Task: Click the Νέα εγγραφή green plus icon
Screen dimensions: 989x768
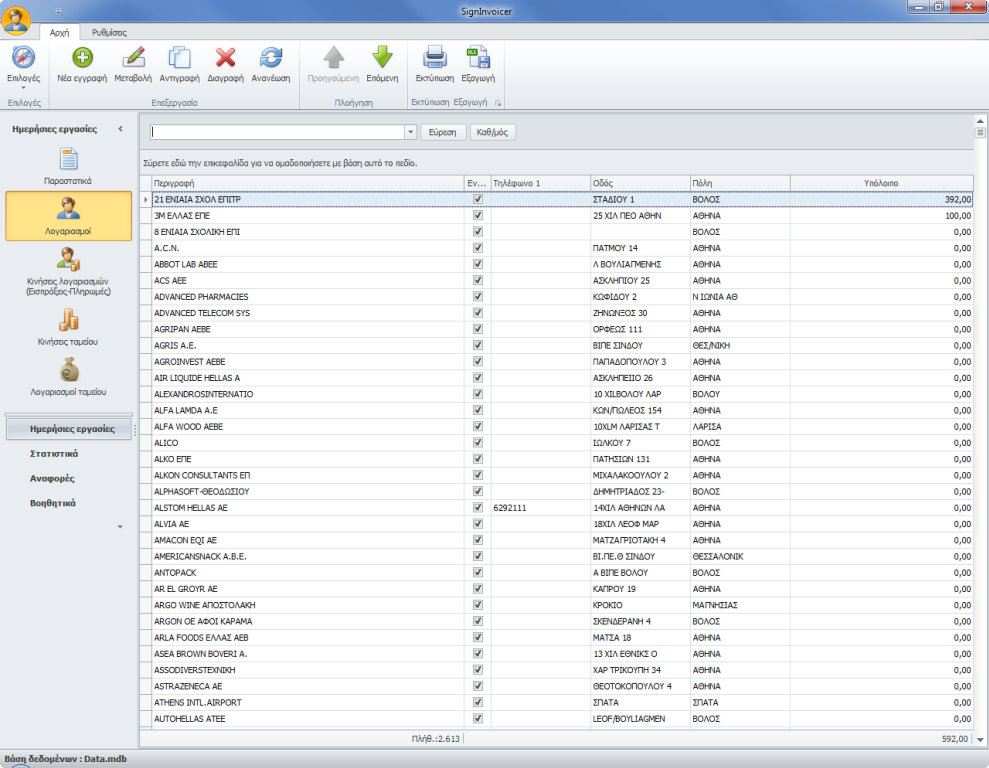Action: tap(82, 58)
